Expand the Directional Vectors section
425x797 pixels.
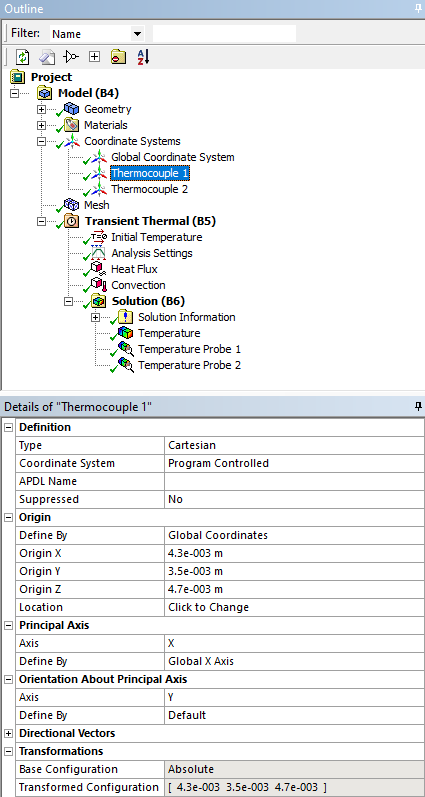(x=8, y=733)
